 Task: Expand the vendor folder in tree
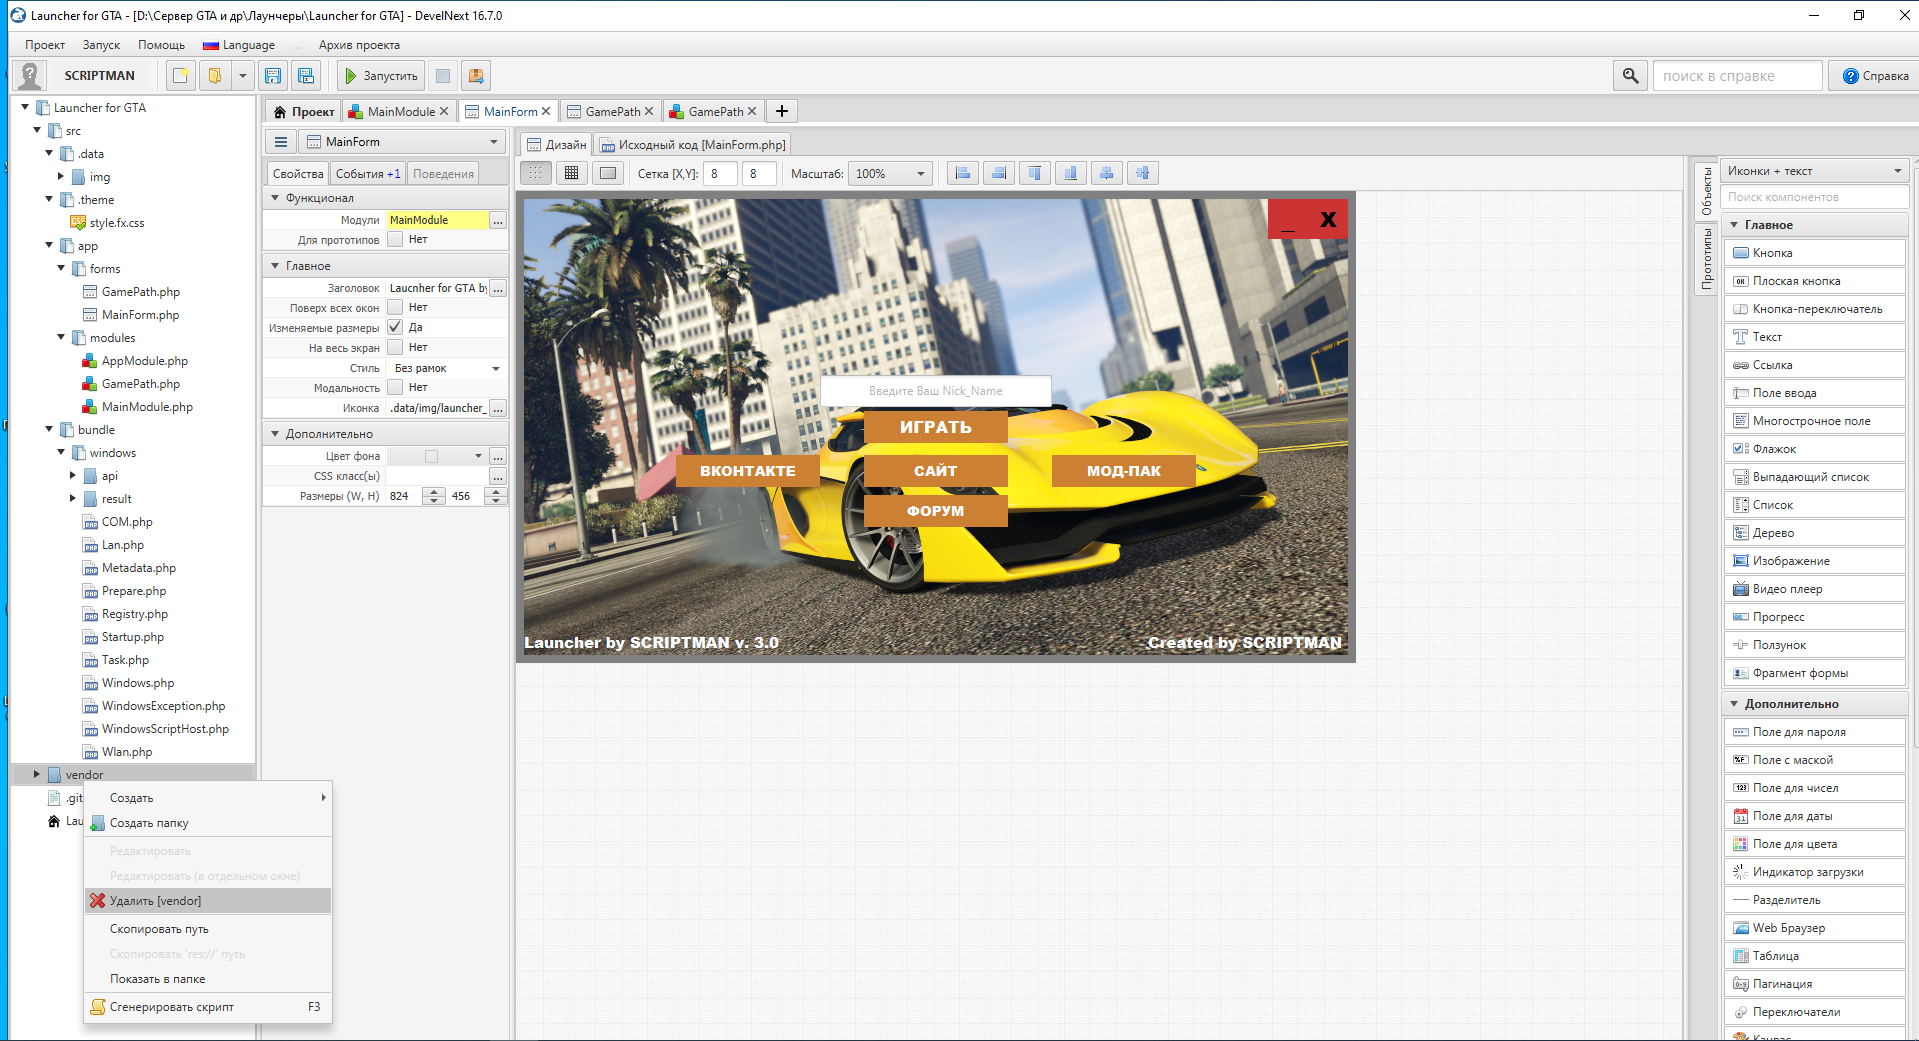pos(37,774)
